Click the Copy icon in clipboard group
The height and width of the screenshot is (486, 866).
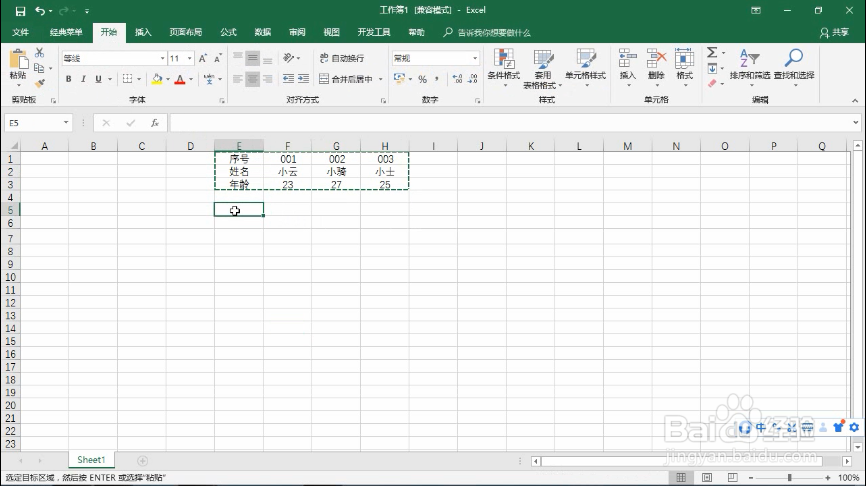[39, 68]
